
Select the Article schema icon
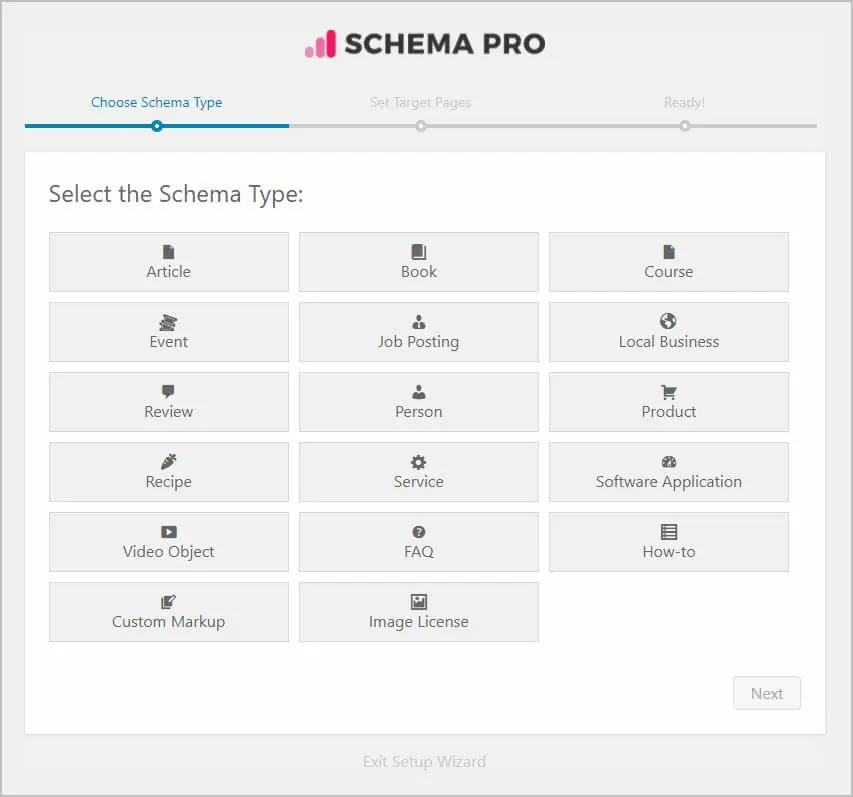tap(168, 252)
